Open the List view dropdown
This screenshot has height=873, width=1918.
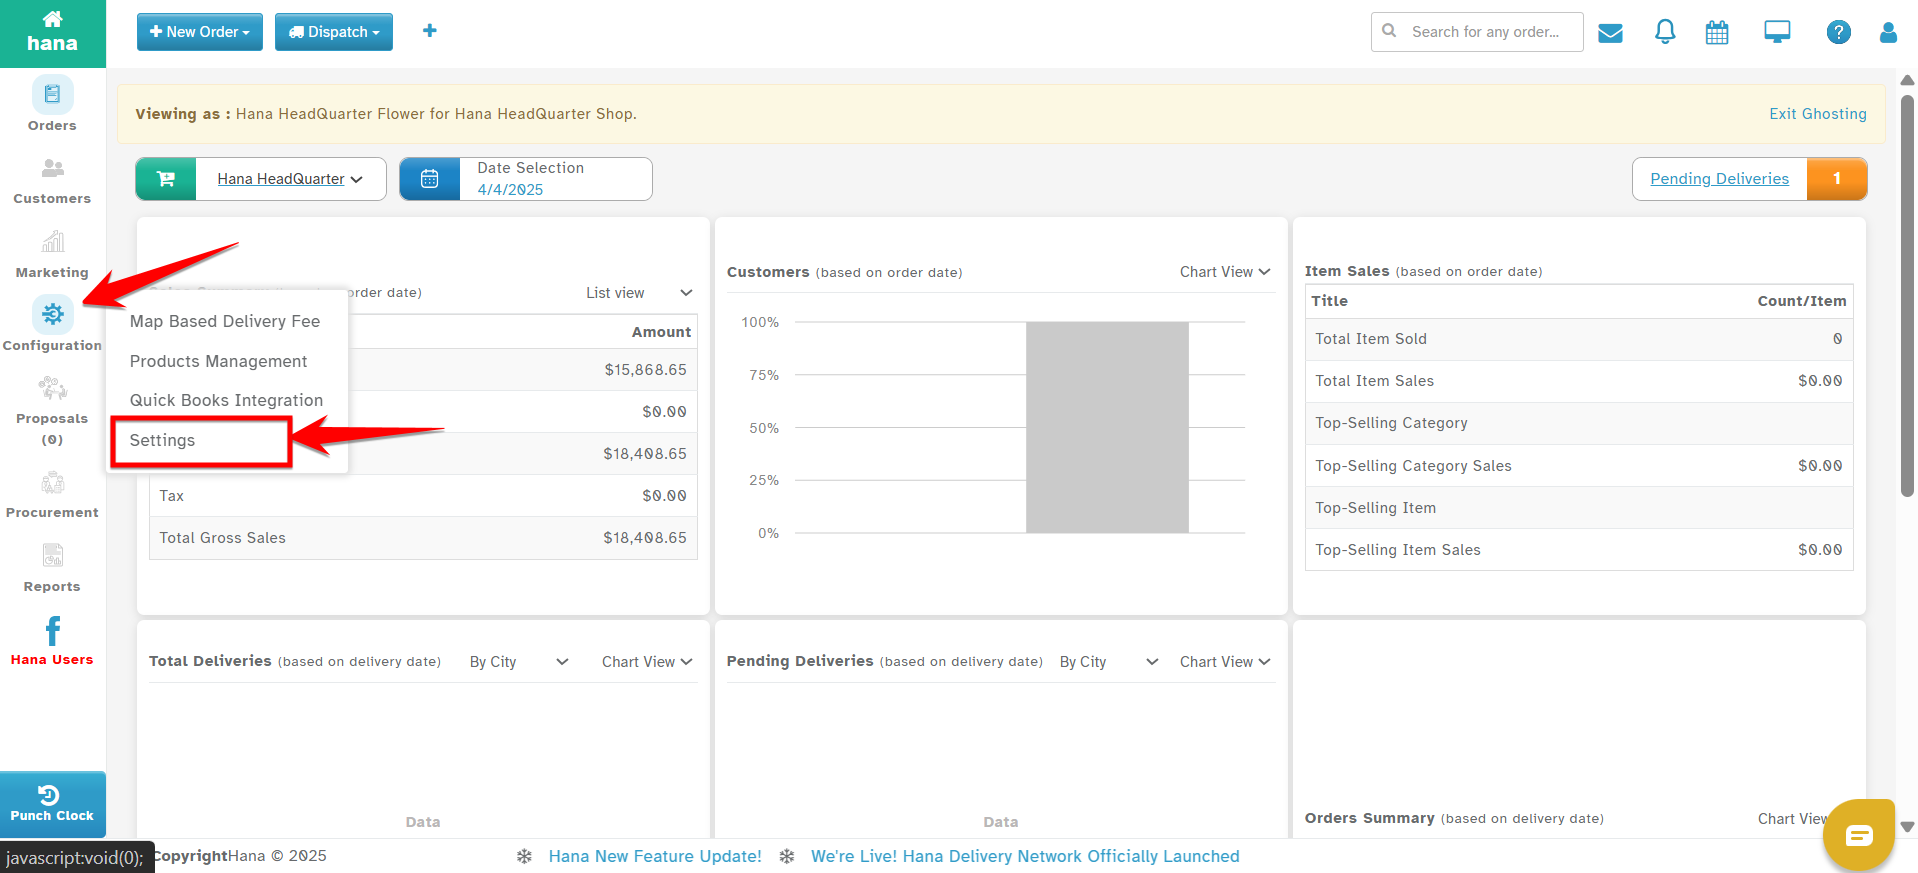pyautogui.click(x=640, y=293)
